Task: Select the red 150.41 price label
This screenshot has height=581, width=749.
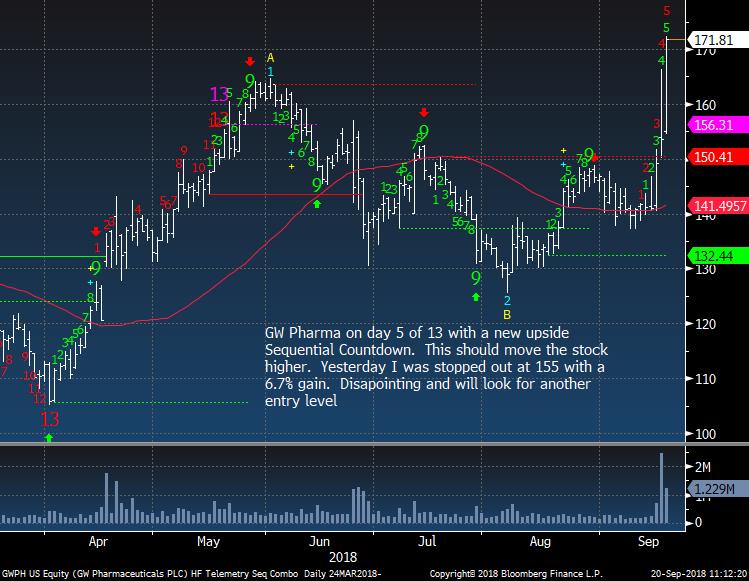Action: (717, 157)
